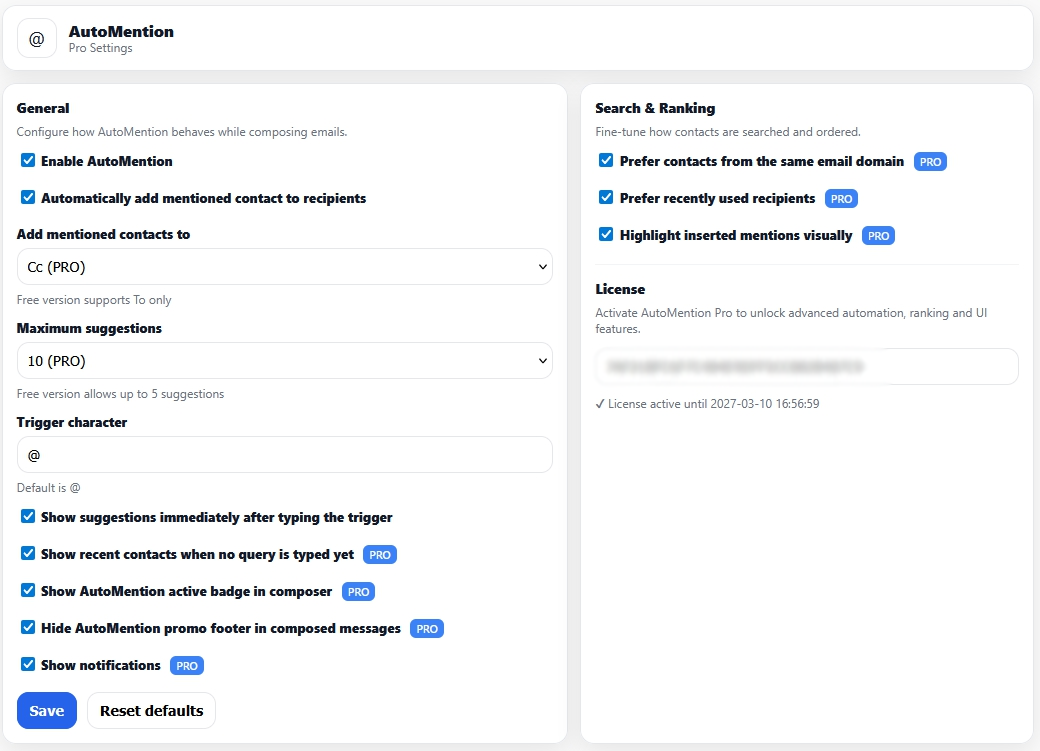The height and width of the screenshot is (751, 1040).
Task: Click the PRO badge beside "Show AutoMention active badge in composer"
Action: tap(358, 591)
